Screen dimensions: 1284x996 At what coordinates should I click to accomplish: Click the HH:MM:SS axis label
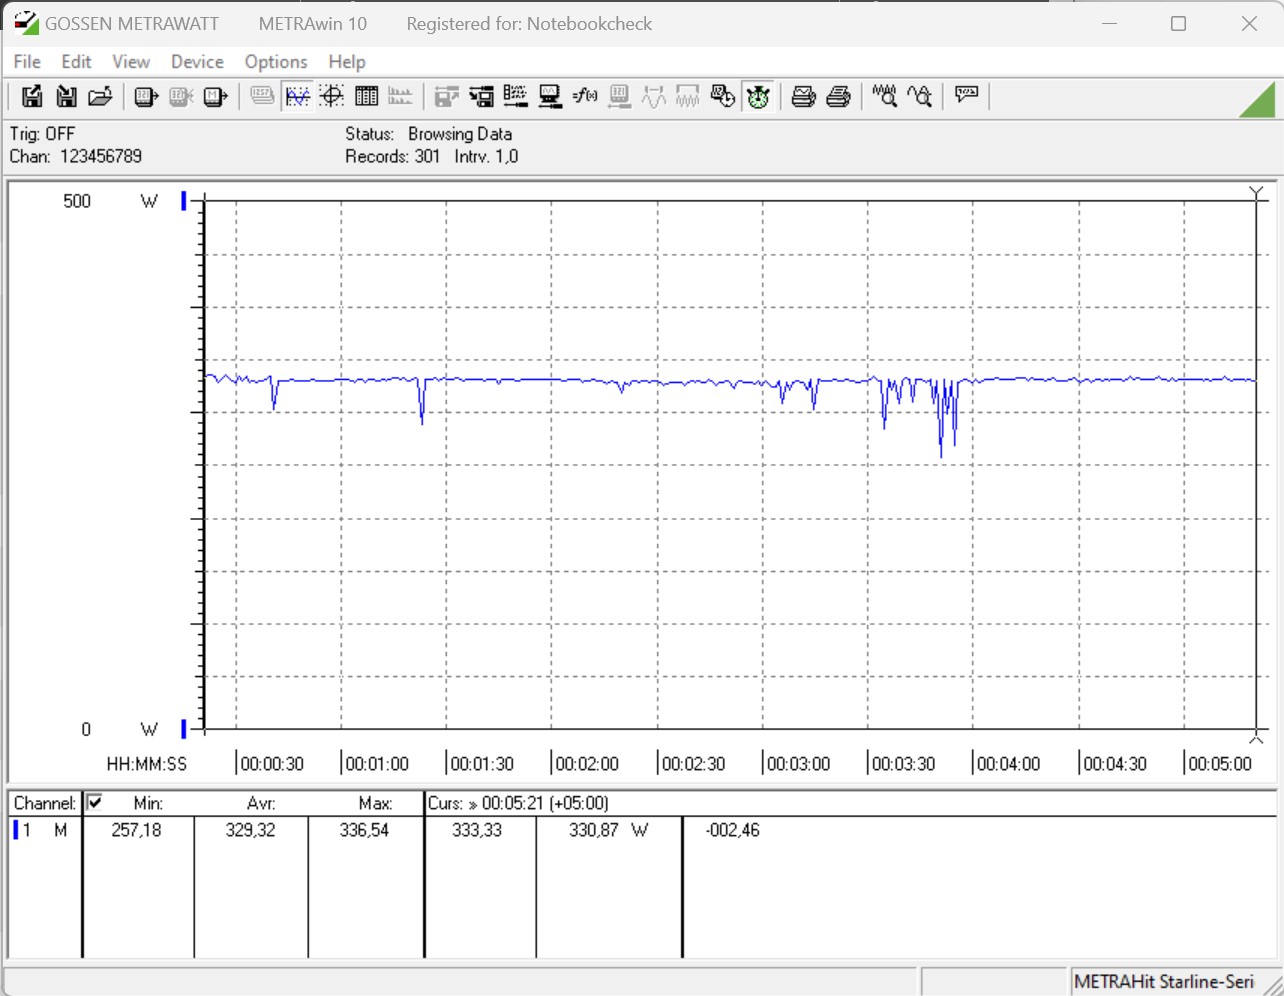147,764
